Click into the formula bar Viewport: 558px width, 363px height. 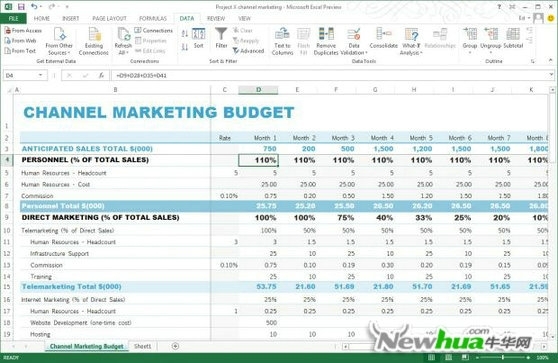click(x=329, y=75)
